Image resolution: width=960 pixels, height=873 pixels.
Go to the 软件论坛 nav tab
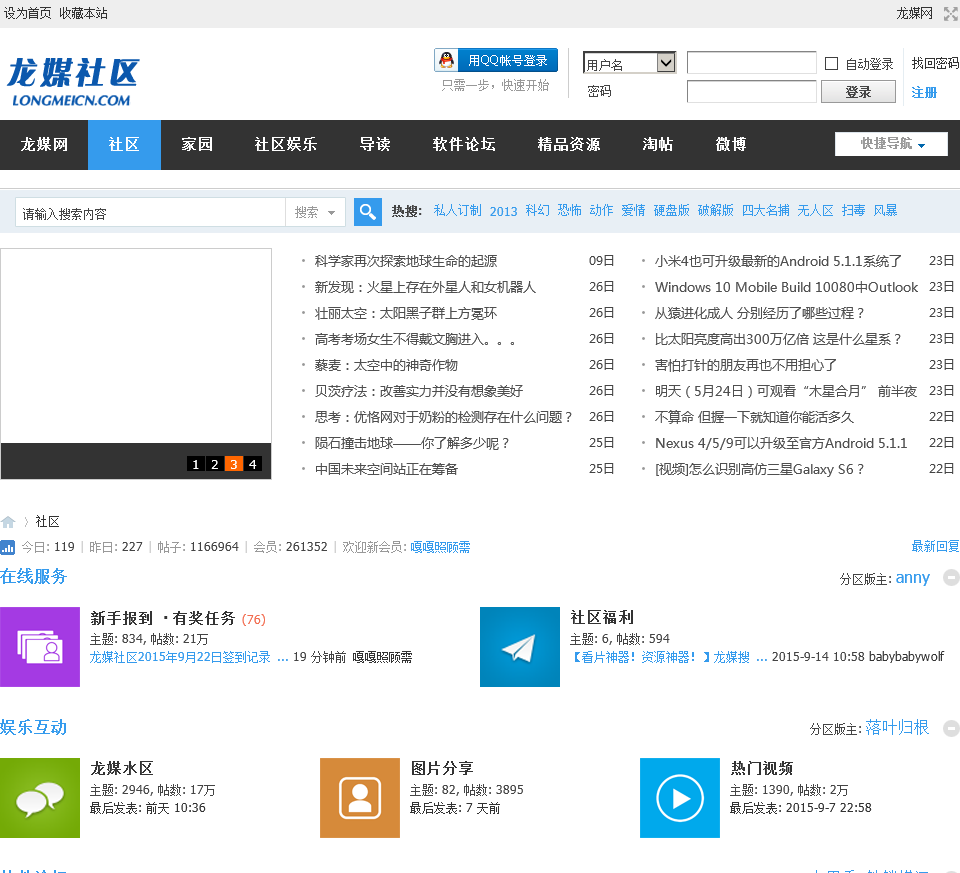[464, 145]
